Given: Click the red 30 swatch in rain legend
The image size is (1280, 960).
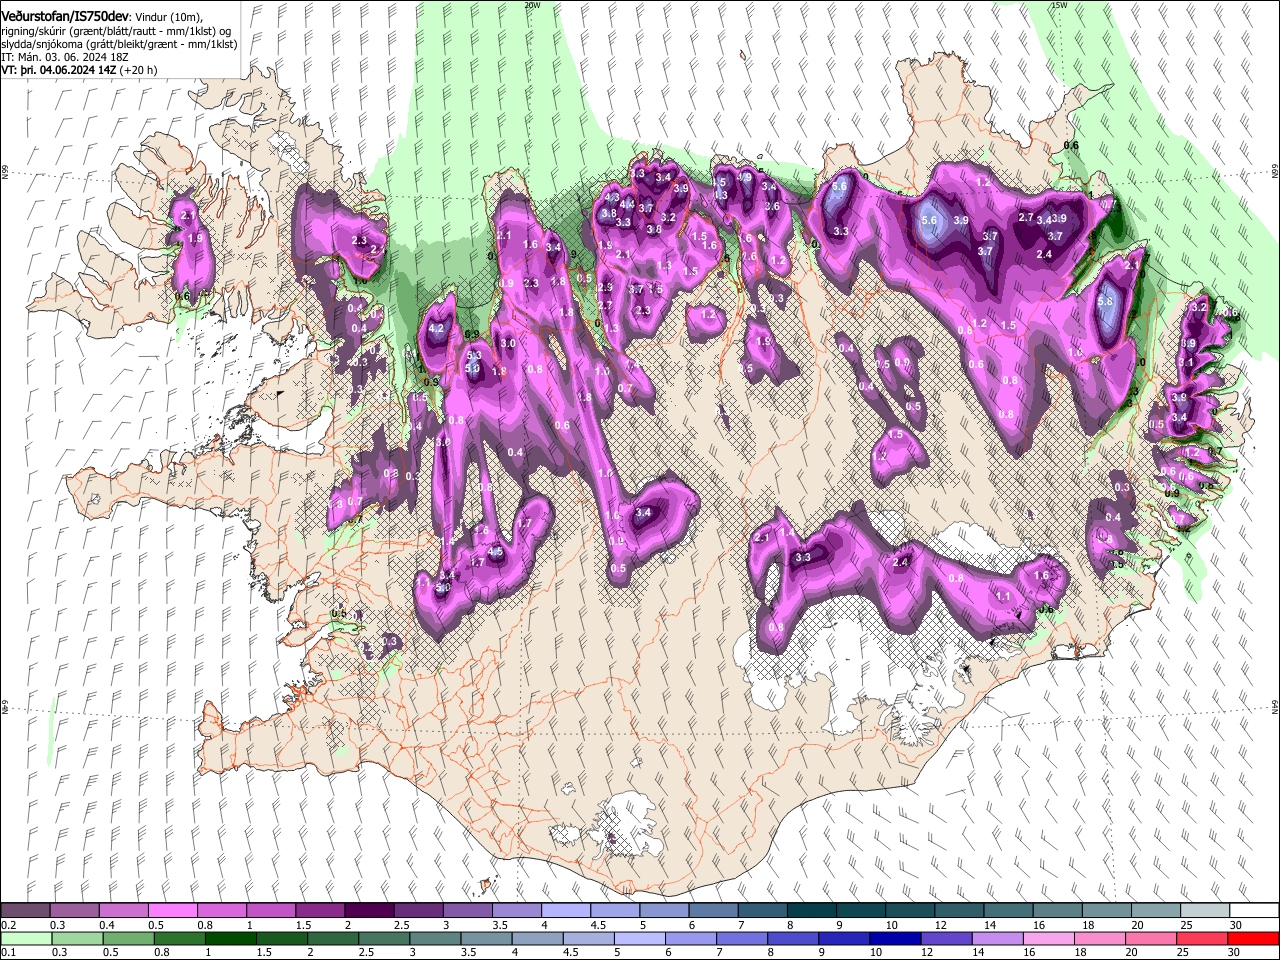Looking at the screenshot, I should [x=1253, y=938].
